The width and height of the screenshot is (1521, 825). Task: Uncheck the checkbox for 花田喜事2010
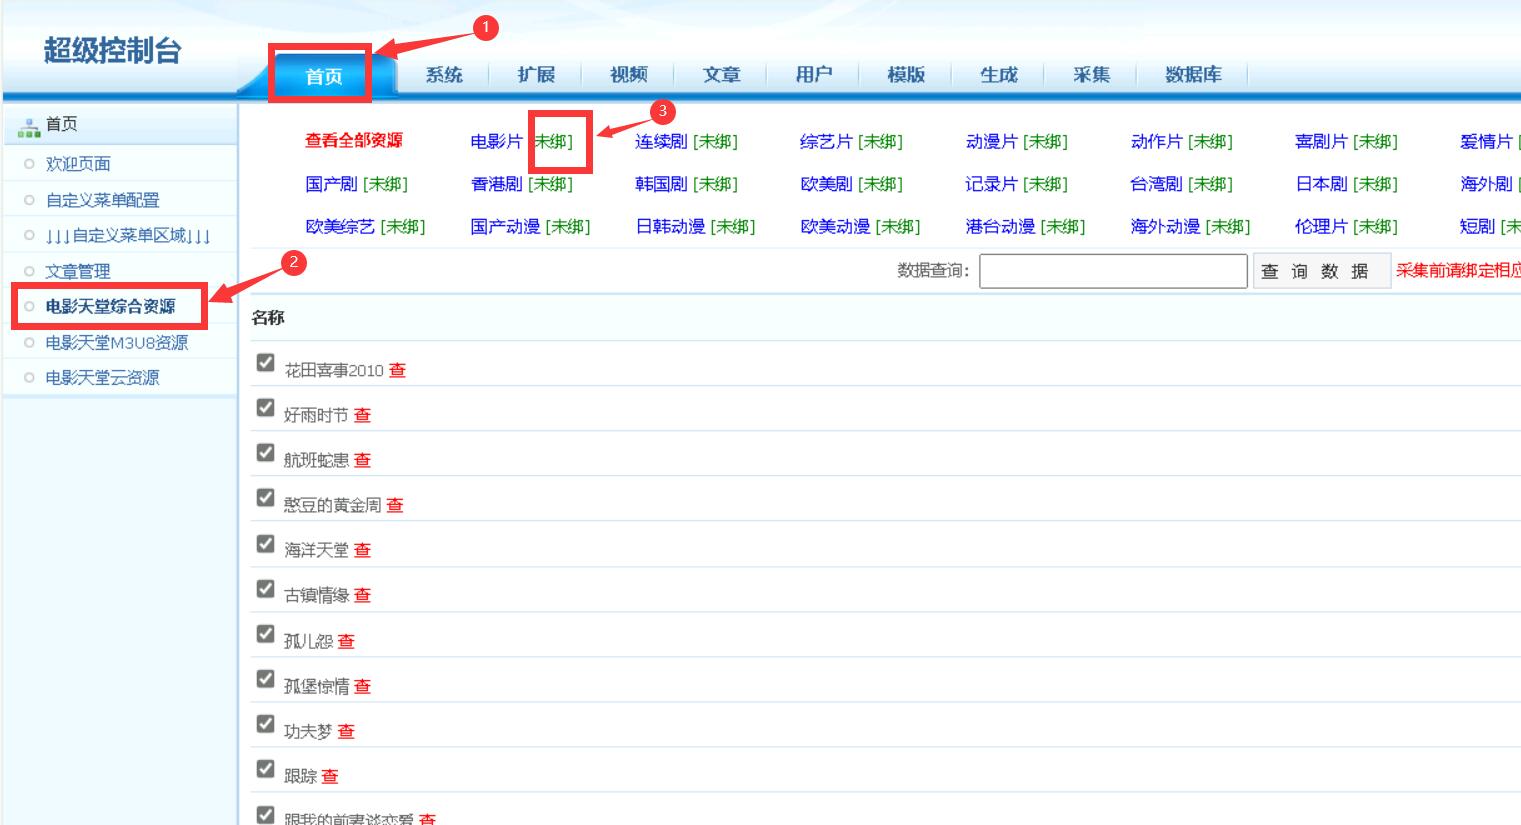265,362
